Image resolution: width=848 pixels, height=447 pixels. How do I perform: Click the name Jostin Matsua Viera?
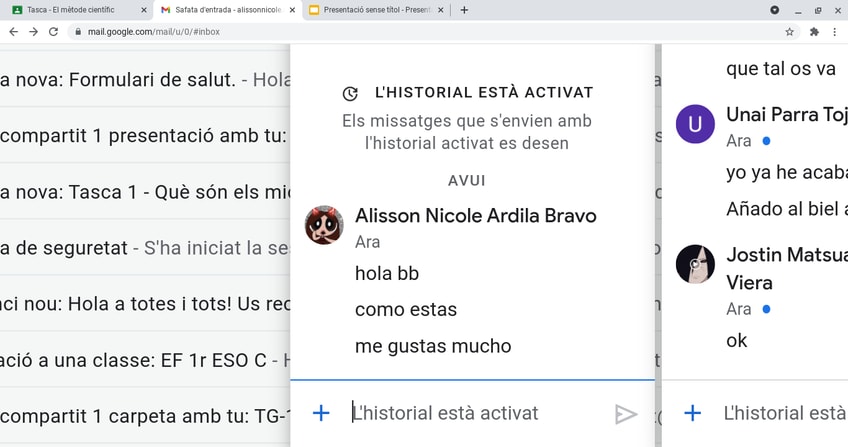click(x=787, y=269)
